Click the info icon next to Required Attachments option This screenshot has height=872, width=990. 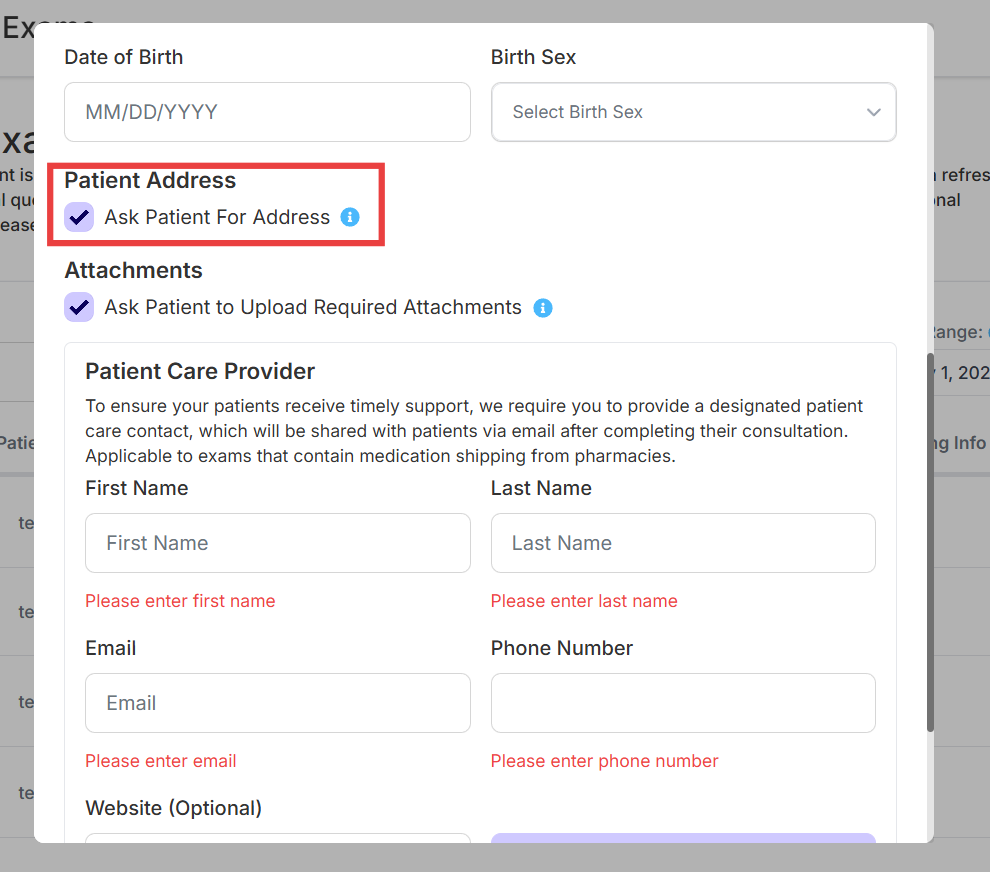(x=543, y=307)
